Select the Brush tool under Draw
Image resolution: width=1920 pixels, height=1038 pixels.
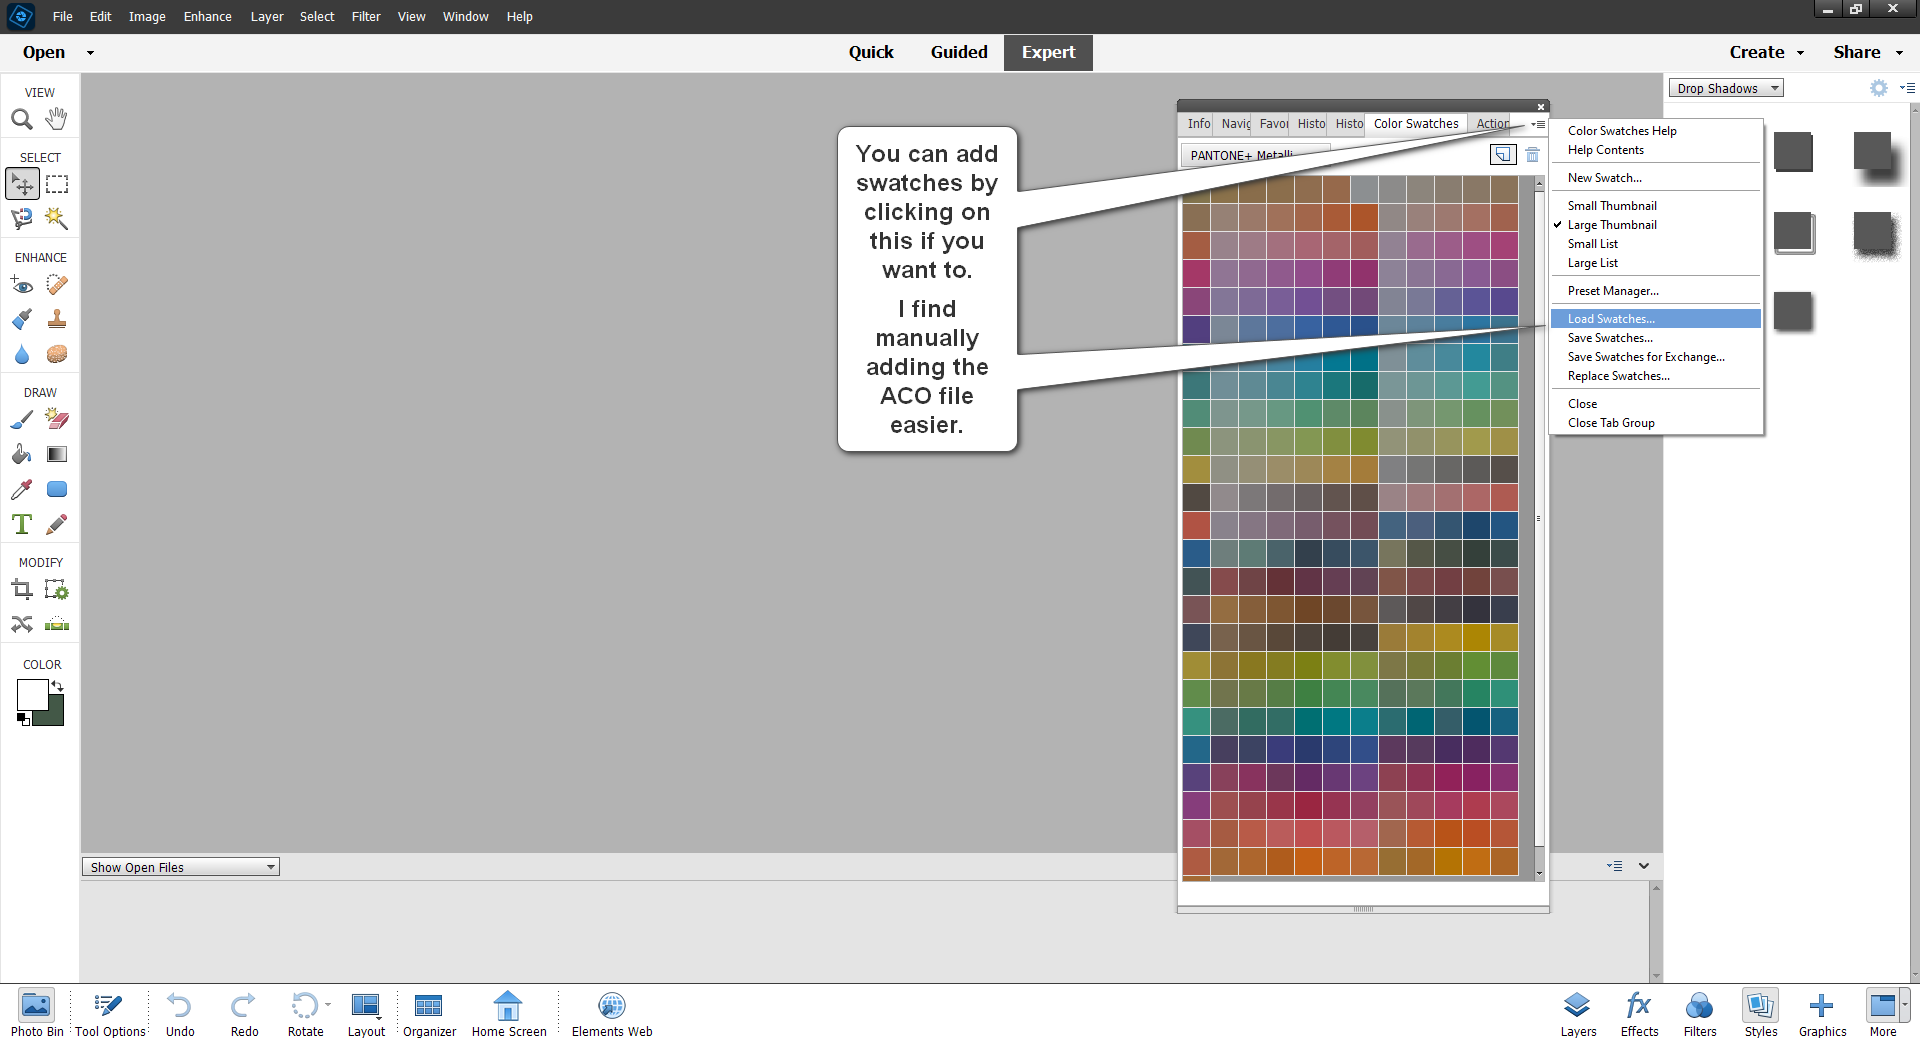[x=22, y=419]
